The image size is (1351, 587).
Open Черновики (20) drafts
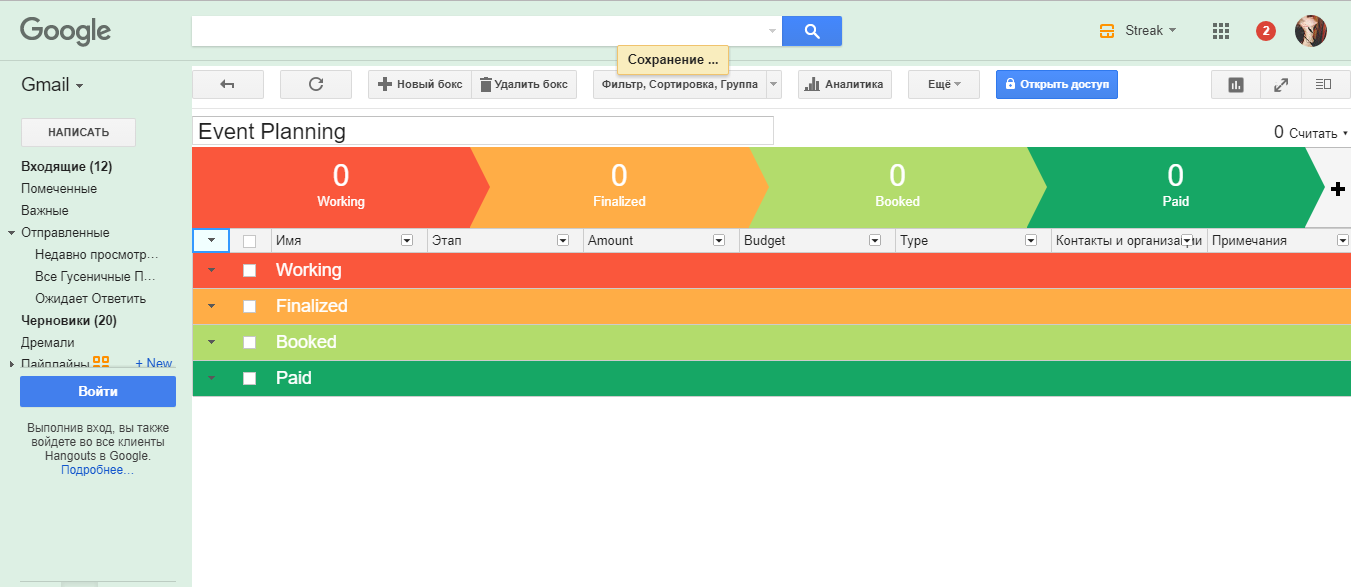pos(69,320)
